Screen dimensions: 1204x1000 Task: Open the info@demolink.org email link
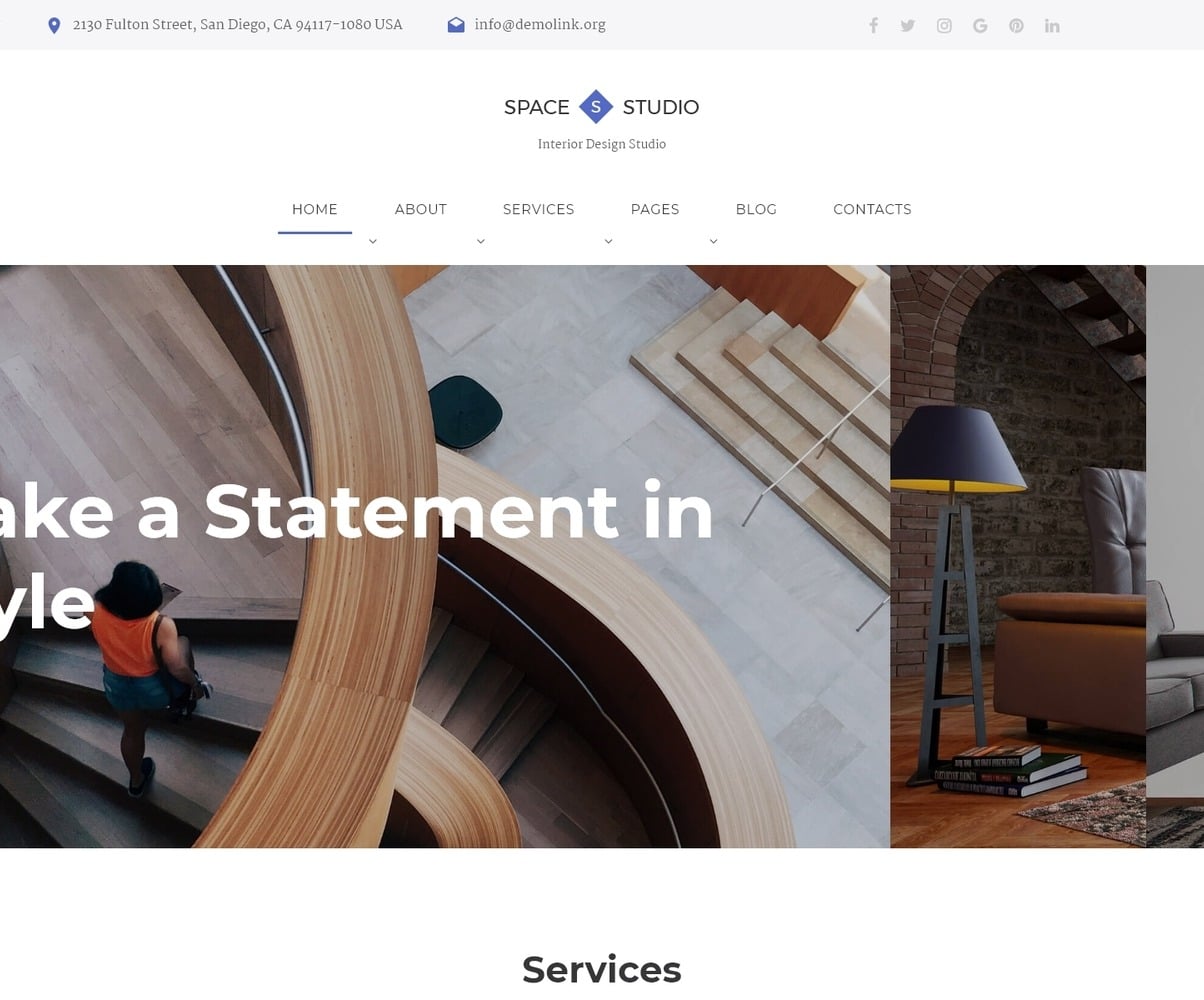point(540,25)
